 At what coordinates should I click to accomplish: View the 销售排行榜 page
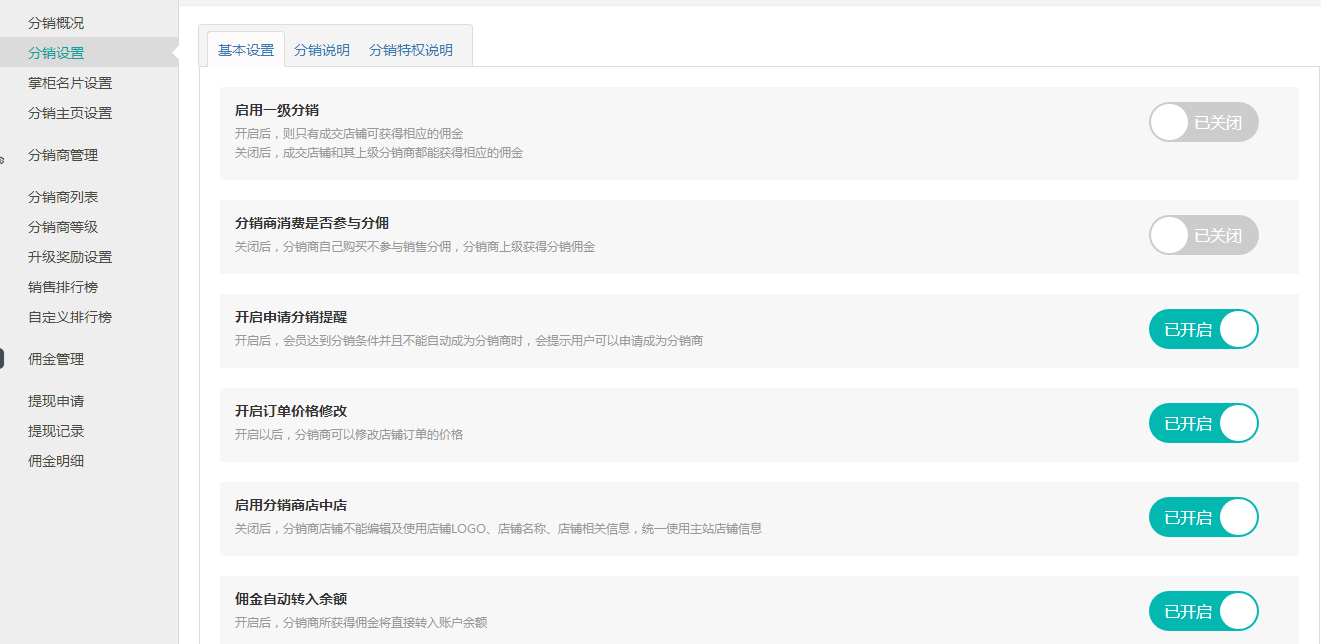(63, 287)
